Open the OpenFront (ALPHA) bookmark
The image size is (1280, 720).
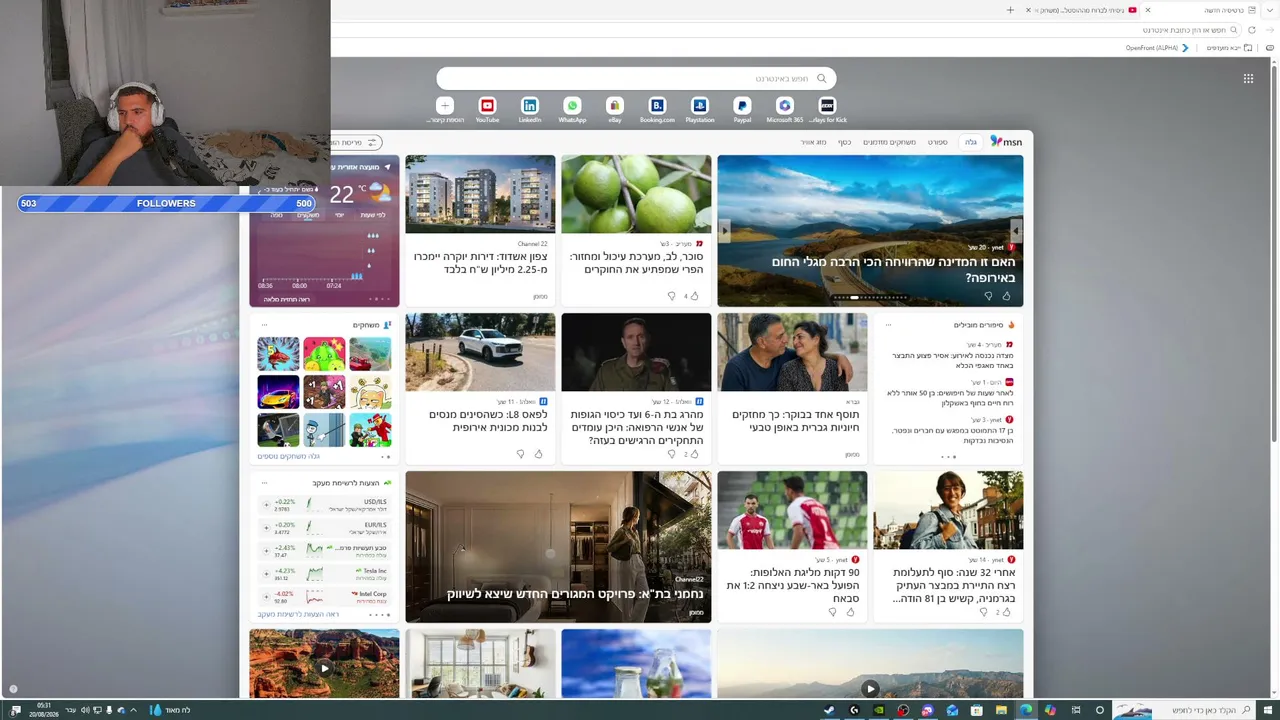pyautogui.click(x=1157, y=48)
